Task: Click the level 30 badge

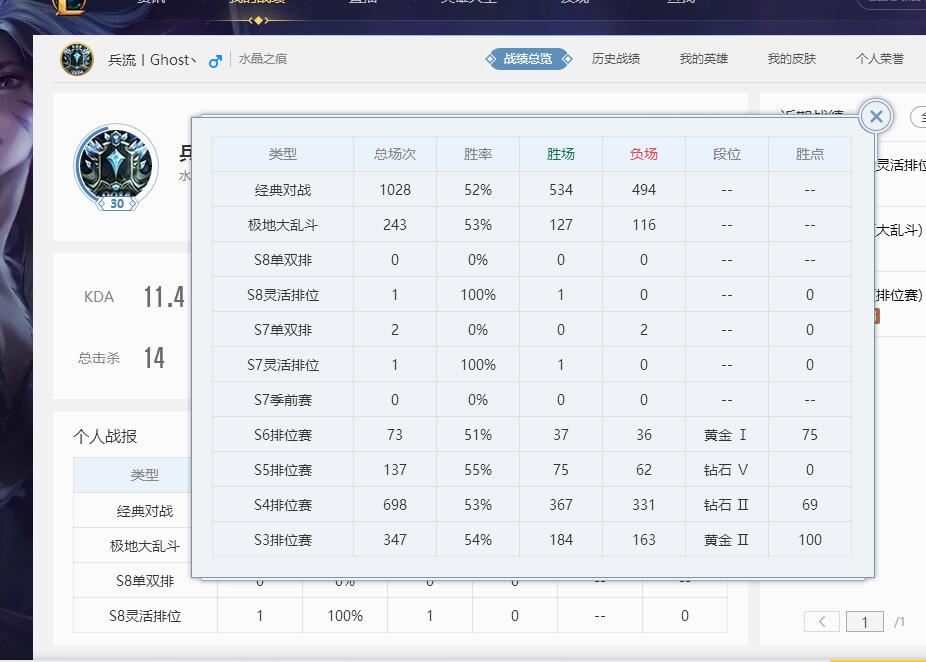Action: [x=117, y=203]
